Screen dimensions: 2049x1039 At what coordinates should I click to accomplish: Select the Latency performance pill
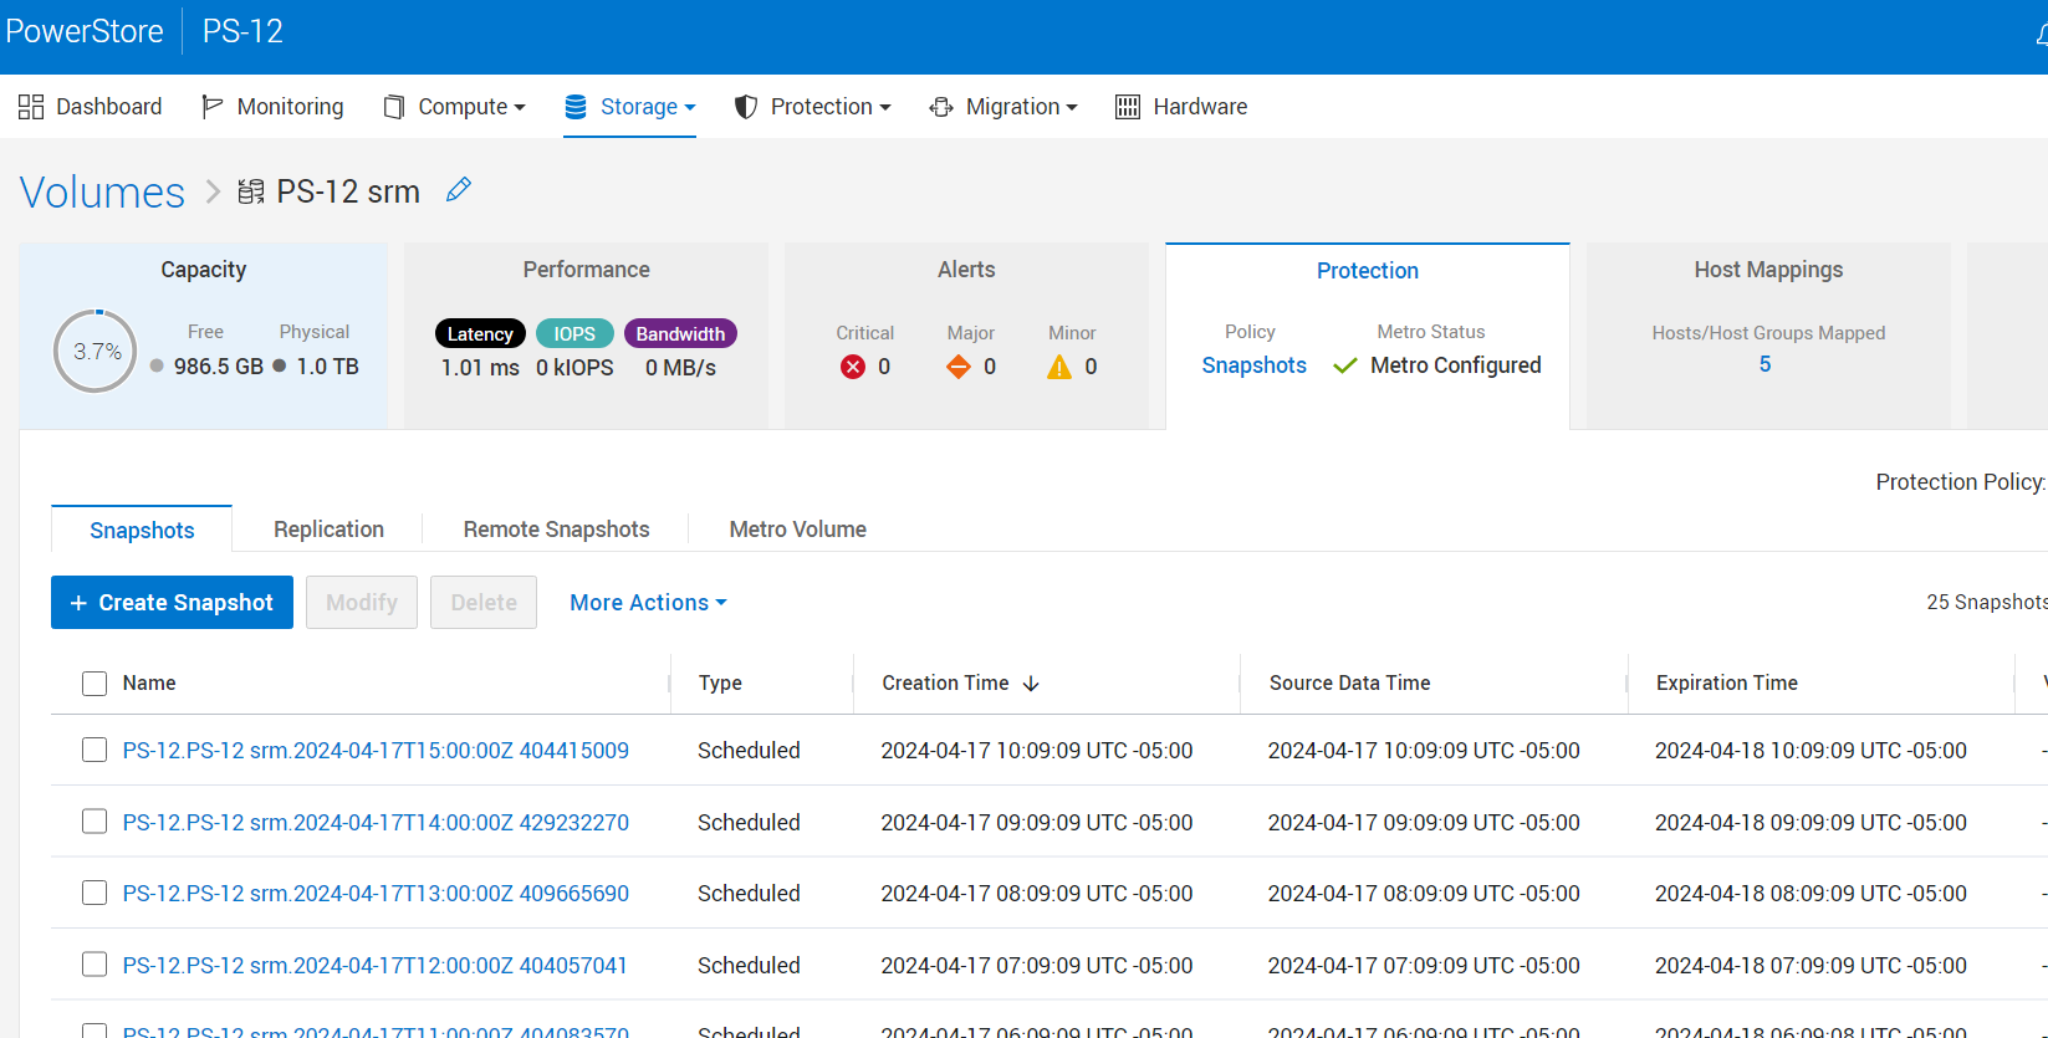480,334
